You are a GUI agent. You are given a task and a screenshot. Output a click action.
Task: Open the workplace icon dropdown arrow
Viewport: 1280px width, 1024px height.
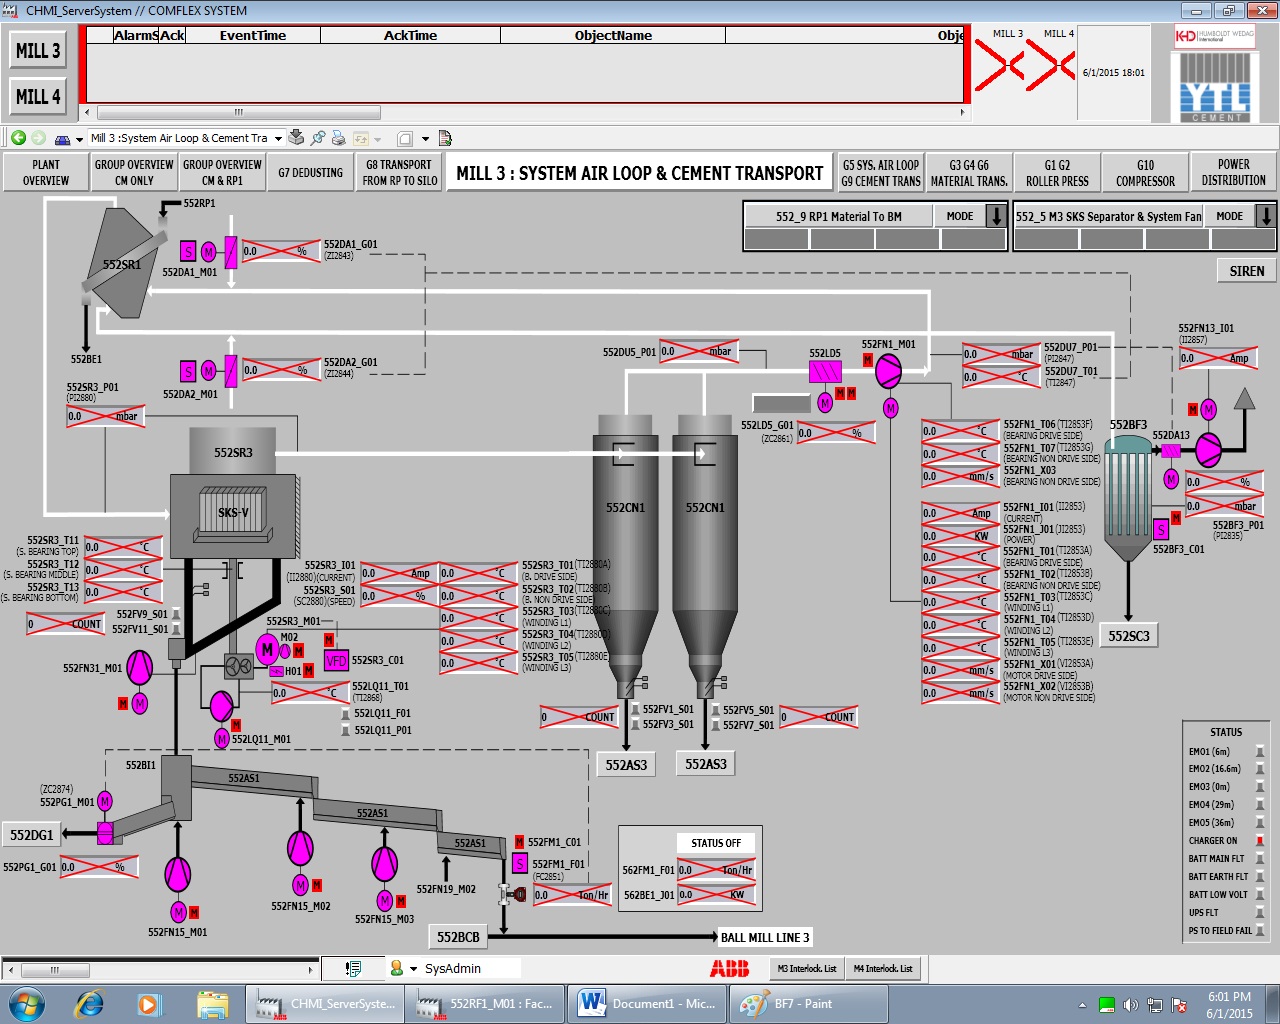79,140
